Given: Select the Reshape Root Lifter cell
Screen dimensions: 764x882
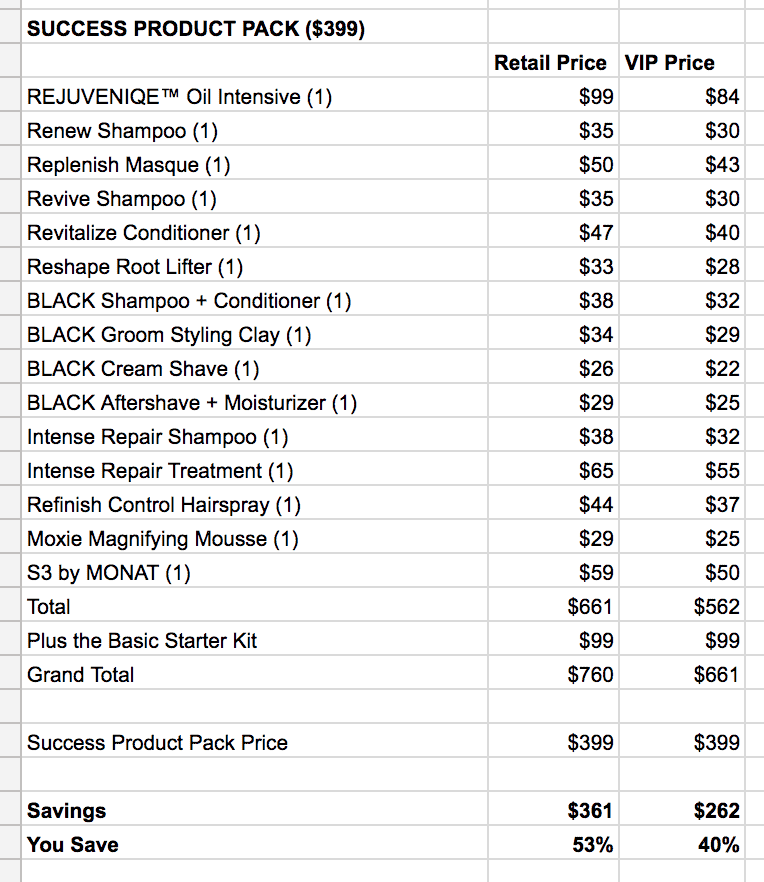Looking at the screenshot, I should click(135, 267).
